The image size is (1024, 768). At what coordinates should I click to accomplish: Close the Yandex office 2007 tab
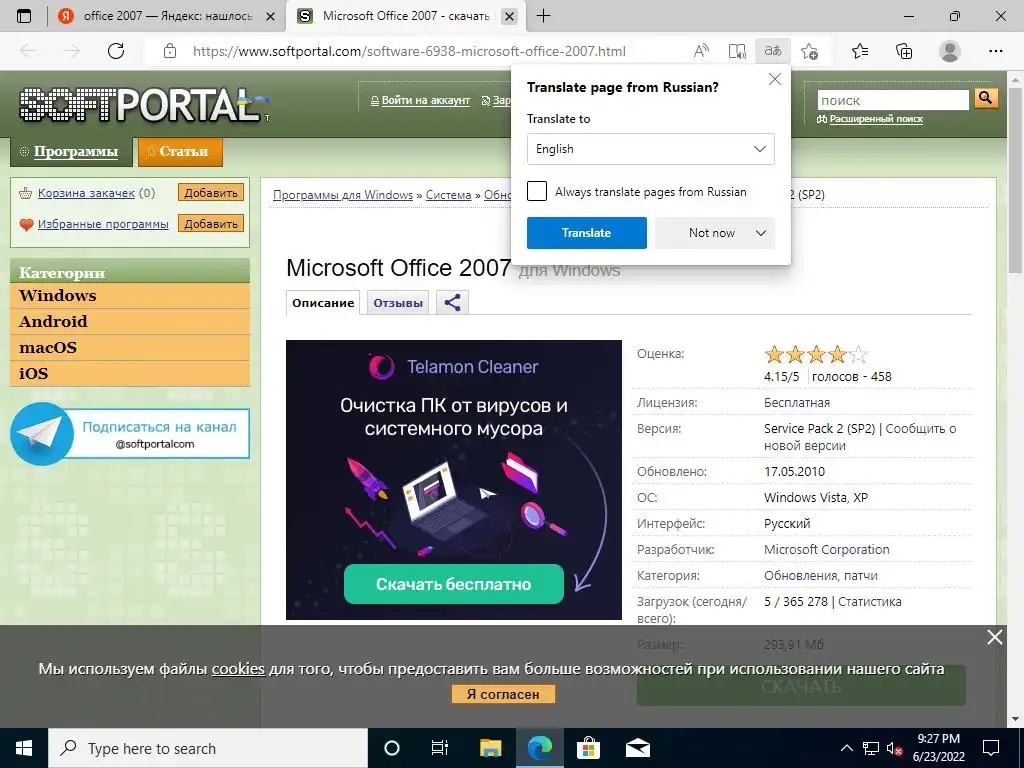click(x=270, y=17)
